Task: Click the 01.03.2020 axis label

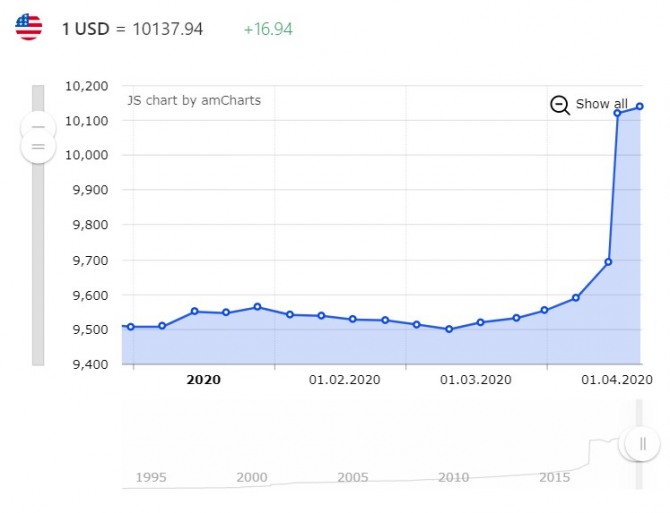Action: [x=476, y=379]
